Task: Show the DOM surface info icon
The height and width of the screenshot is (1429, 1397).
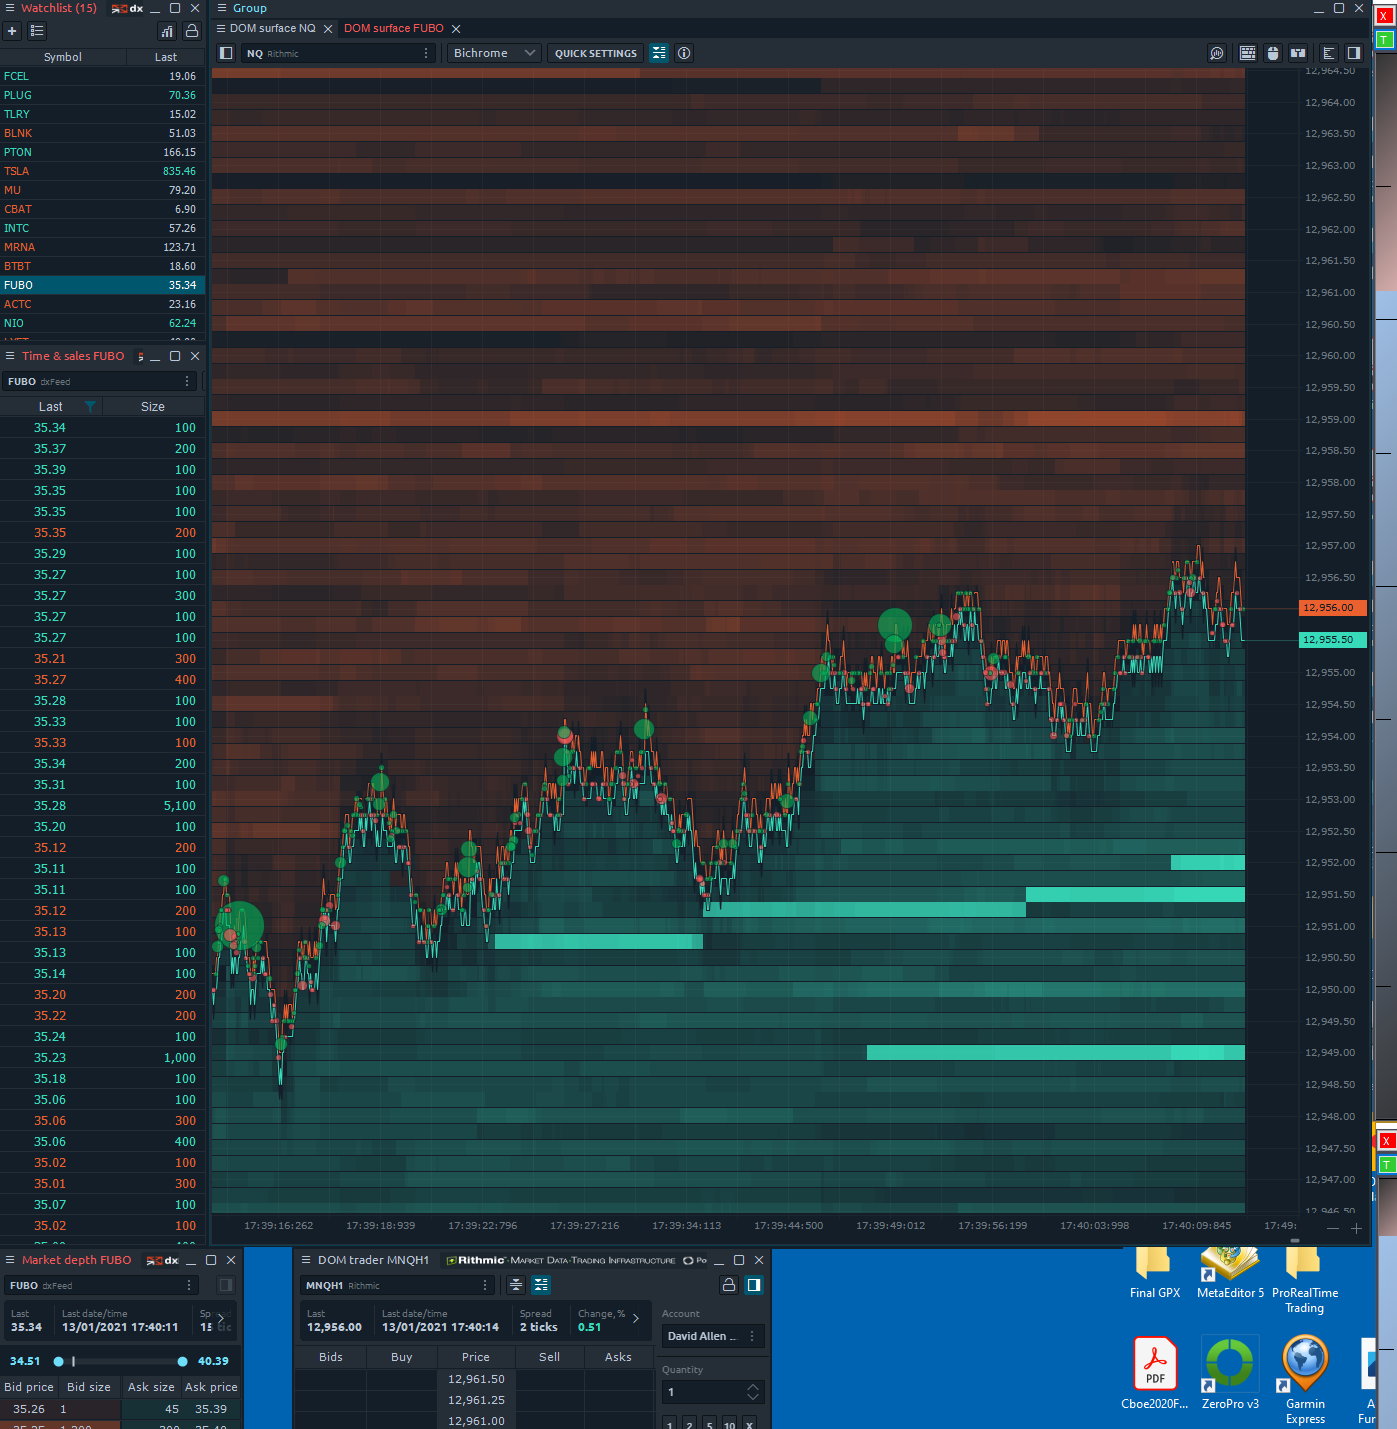Action: (684, 53)
